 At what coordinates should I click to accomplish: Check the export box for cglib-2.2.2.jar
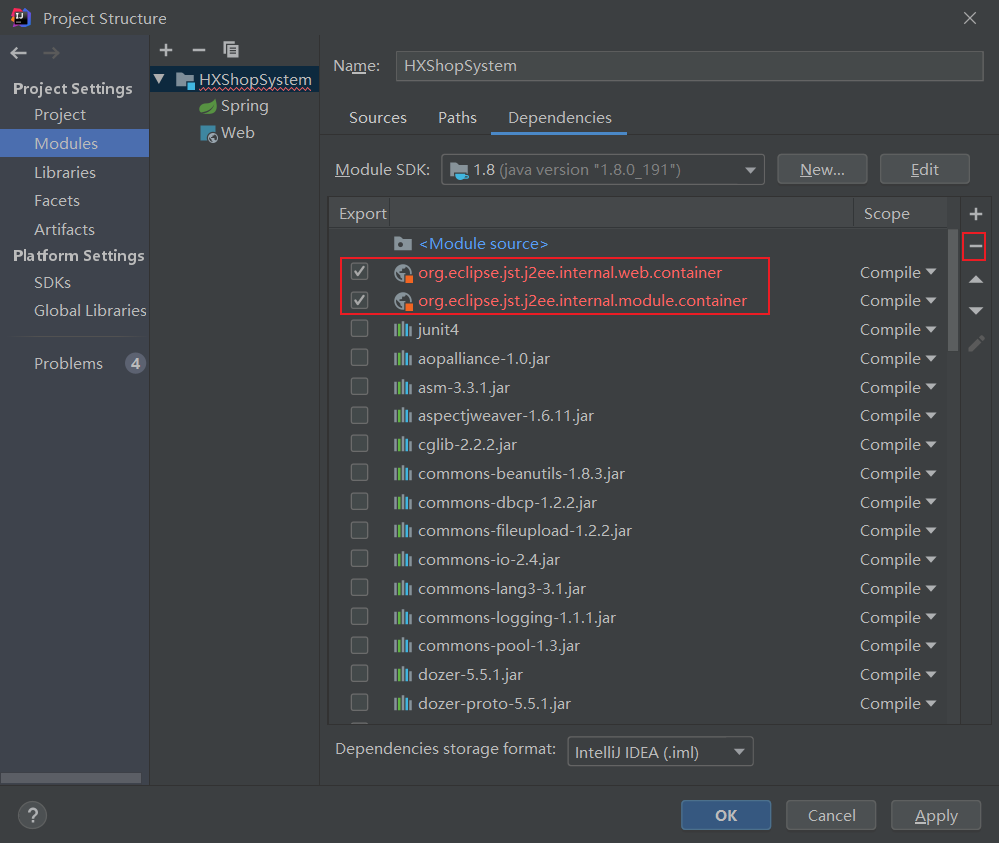360,444
